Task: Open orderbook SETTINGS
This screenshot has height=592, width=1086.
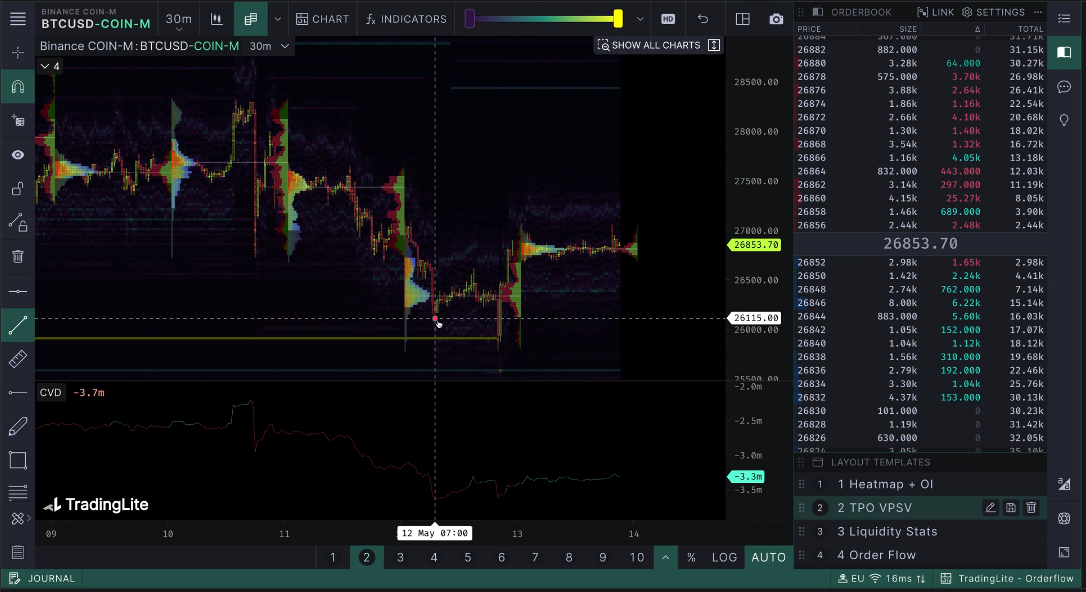Action: [x=993, y=12]
